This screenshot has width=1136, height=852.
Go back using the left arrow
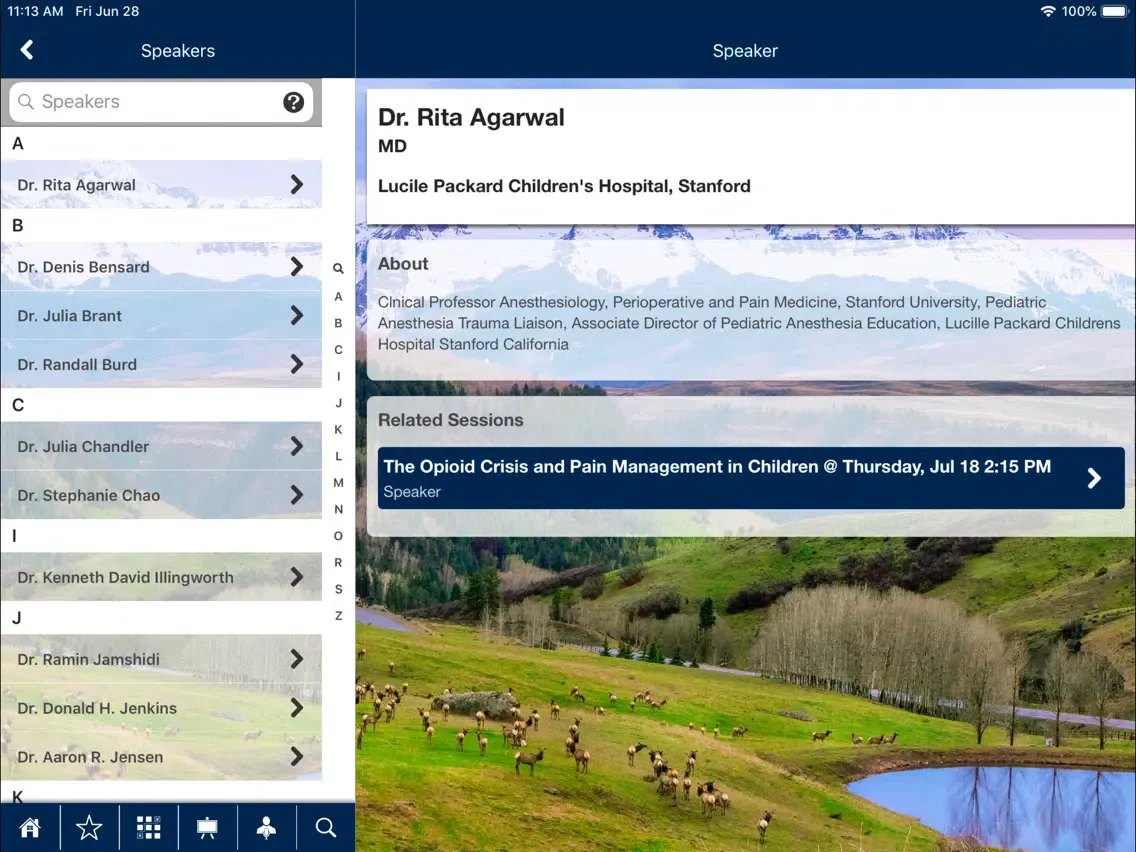(27, 50)
